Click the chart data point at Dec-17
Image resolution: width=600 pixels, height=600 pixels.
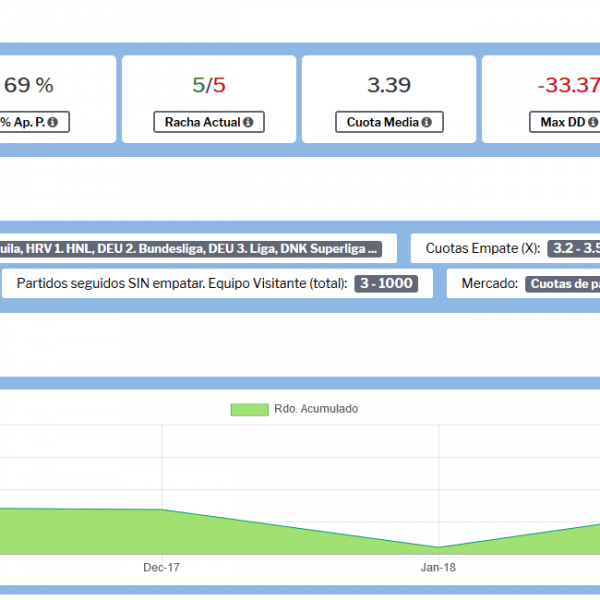162,509
